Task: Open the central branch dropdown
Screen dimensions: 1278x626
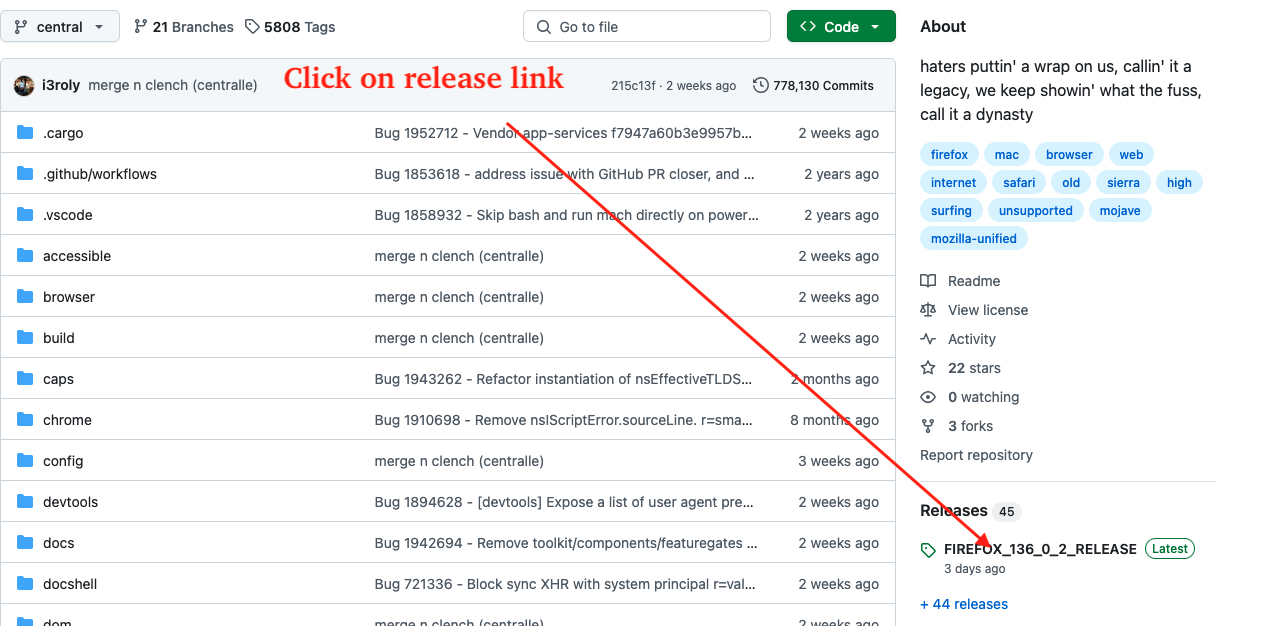Action: tap(60, 27)
